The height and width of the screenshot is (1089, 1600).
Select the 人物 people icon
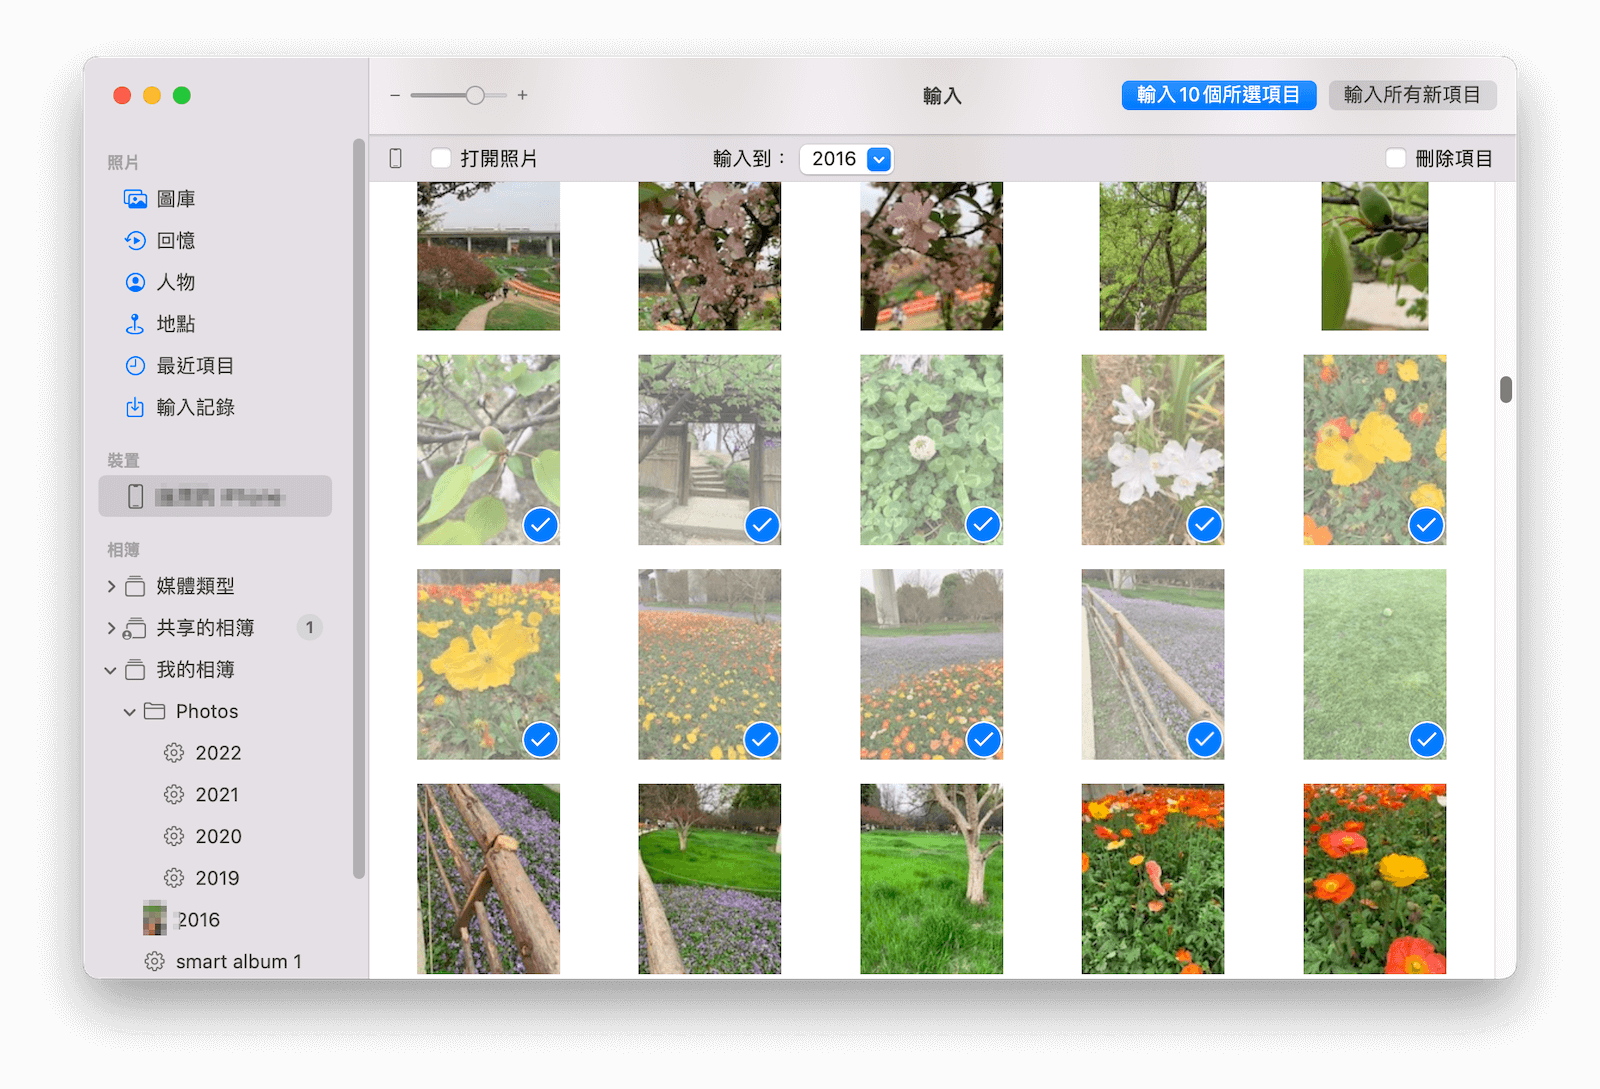pos(135,283)
